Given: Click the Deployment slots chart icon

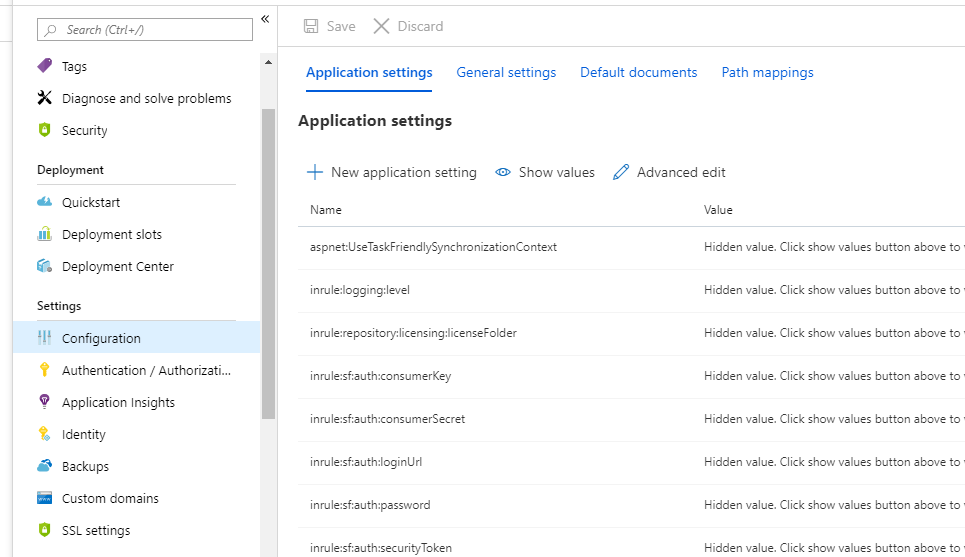Looking at the screenshot, I should tap(44, 233).
